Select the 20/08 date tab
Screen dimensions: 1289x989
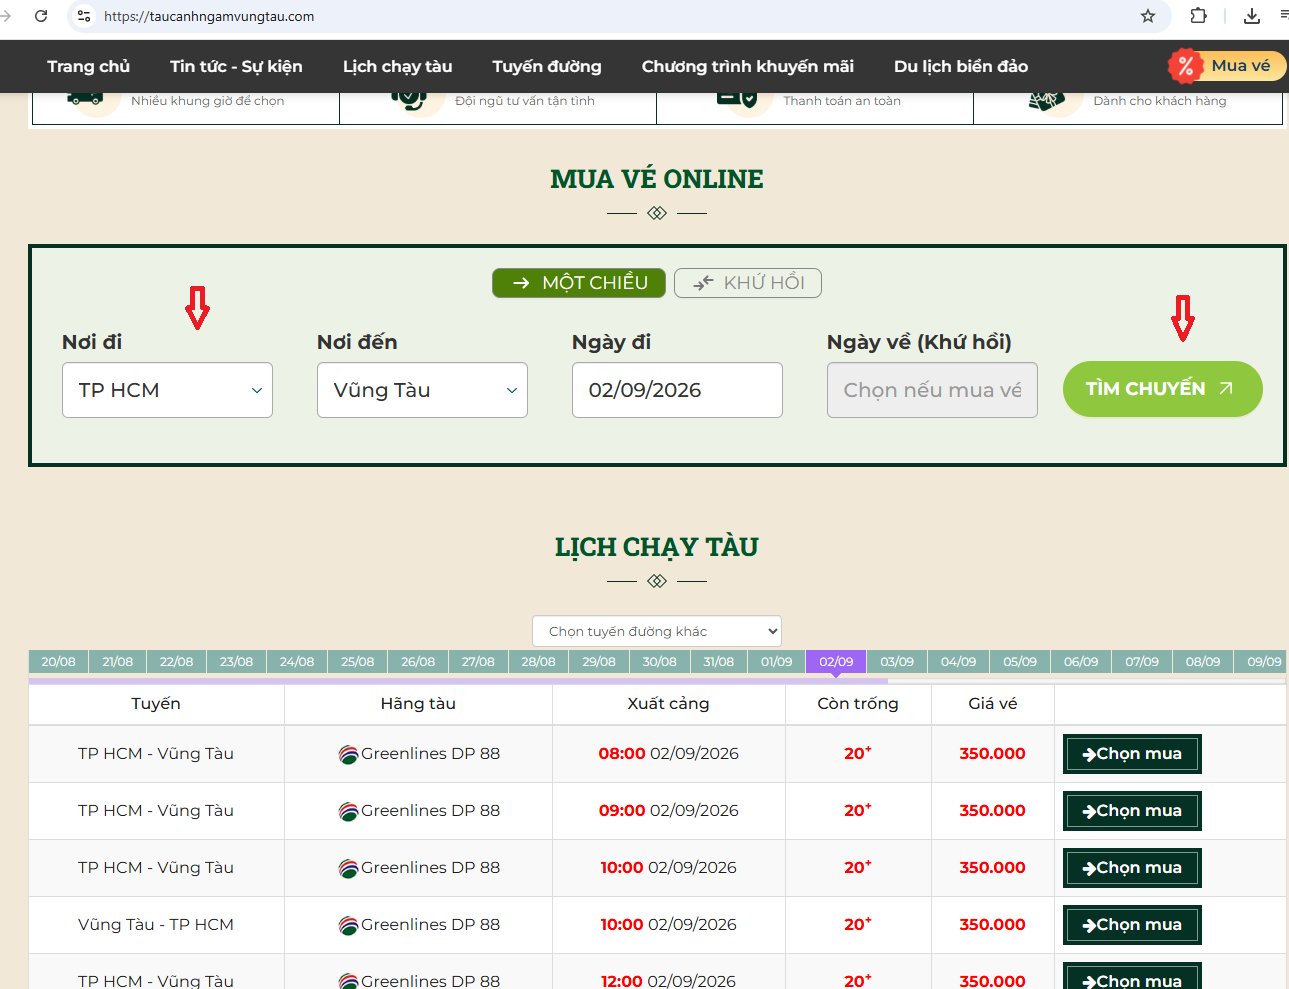coord(58,662)
